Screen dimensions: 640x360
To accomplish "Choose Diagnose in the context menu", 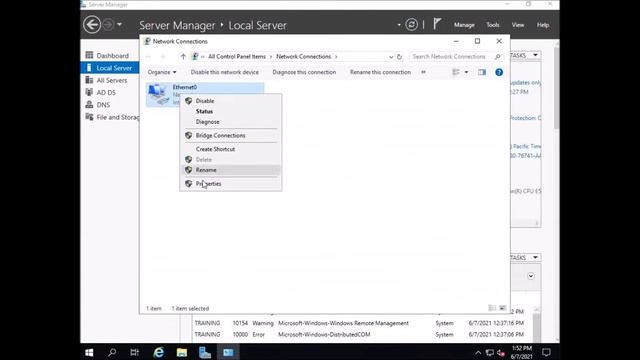I will click(x=231, y=122).
